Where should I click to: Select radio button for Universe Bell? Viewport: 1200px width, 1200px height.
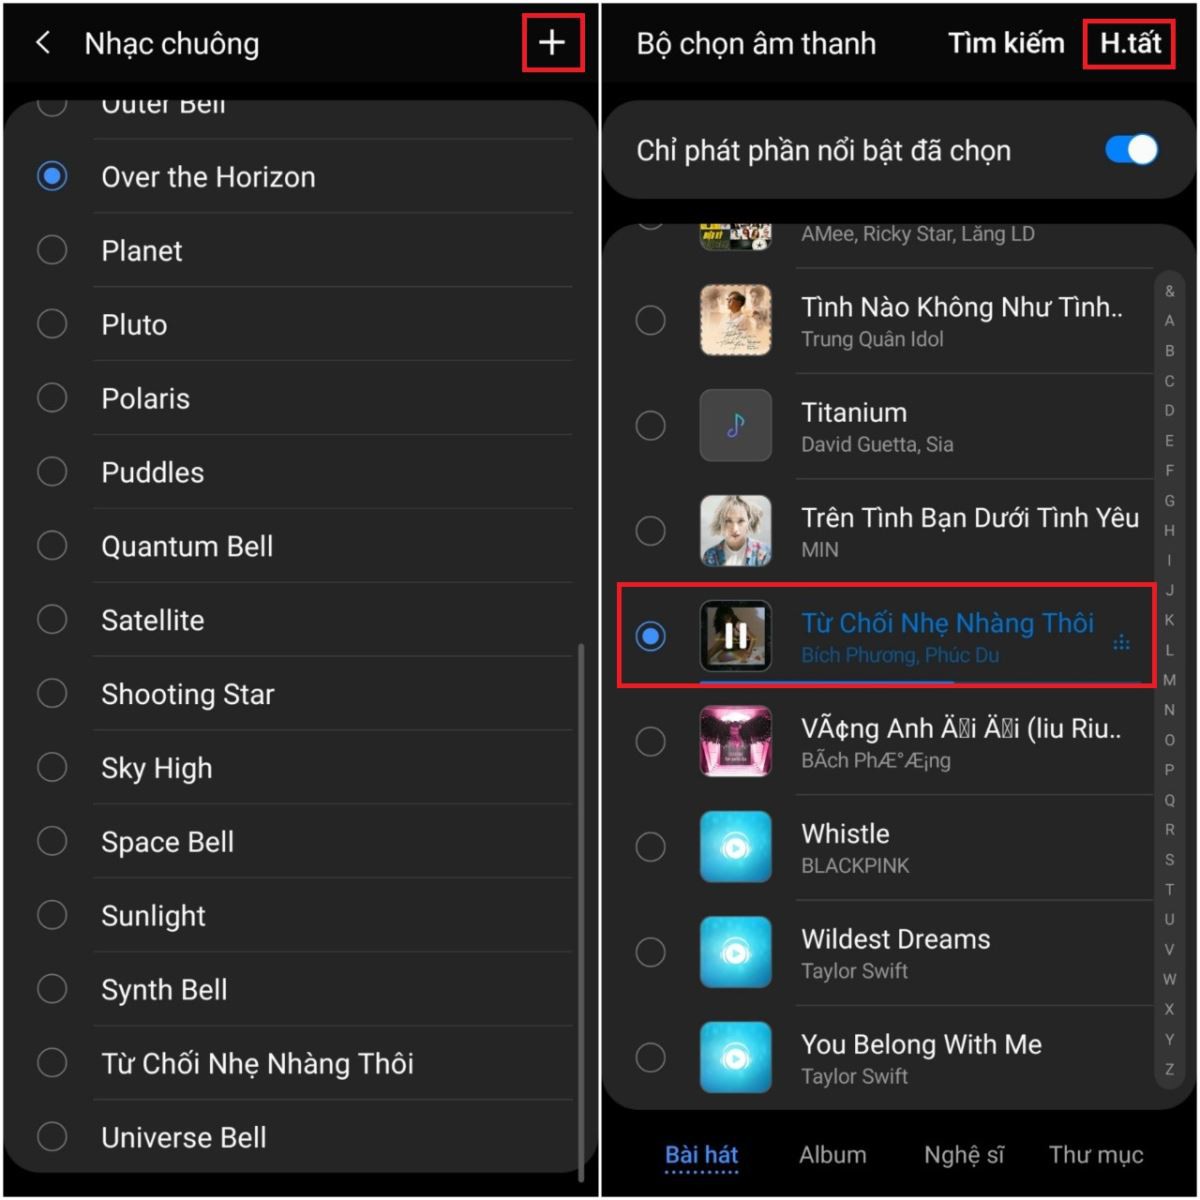pyautogui.click(x=52, y=1137)
